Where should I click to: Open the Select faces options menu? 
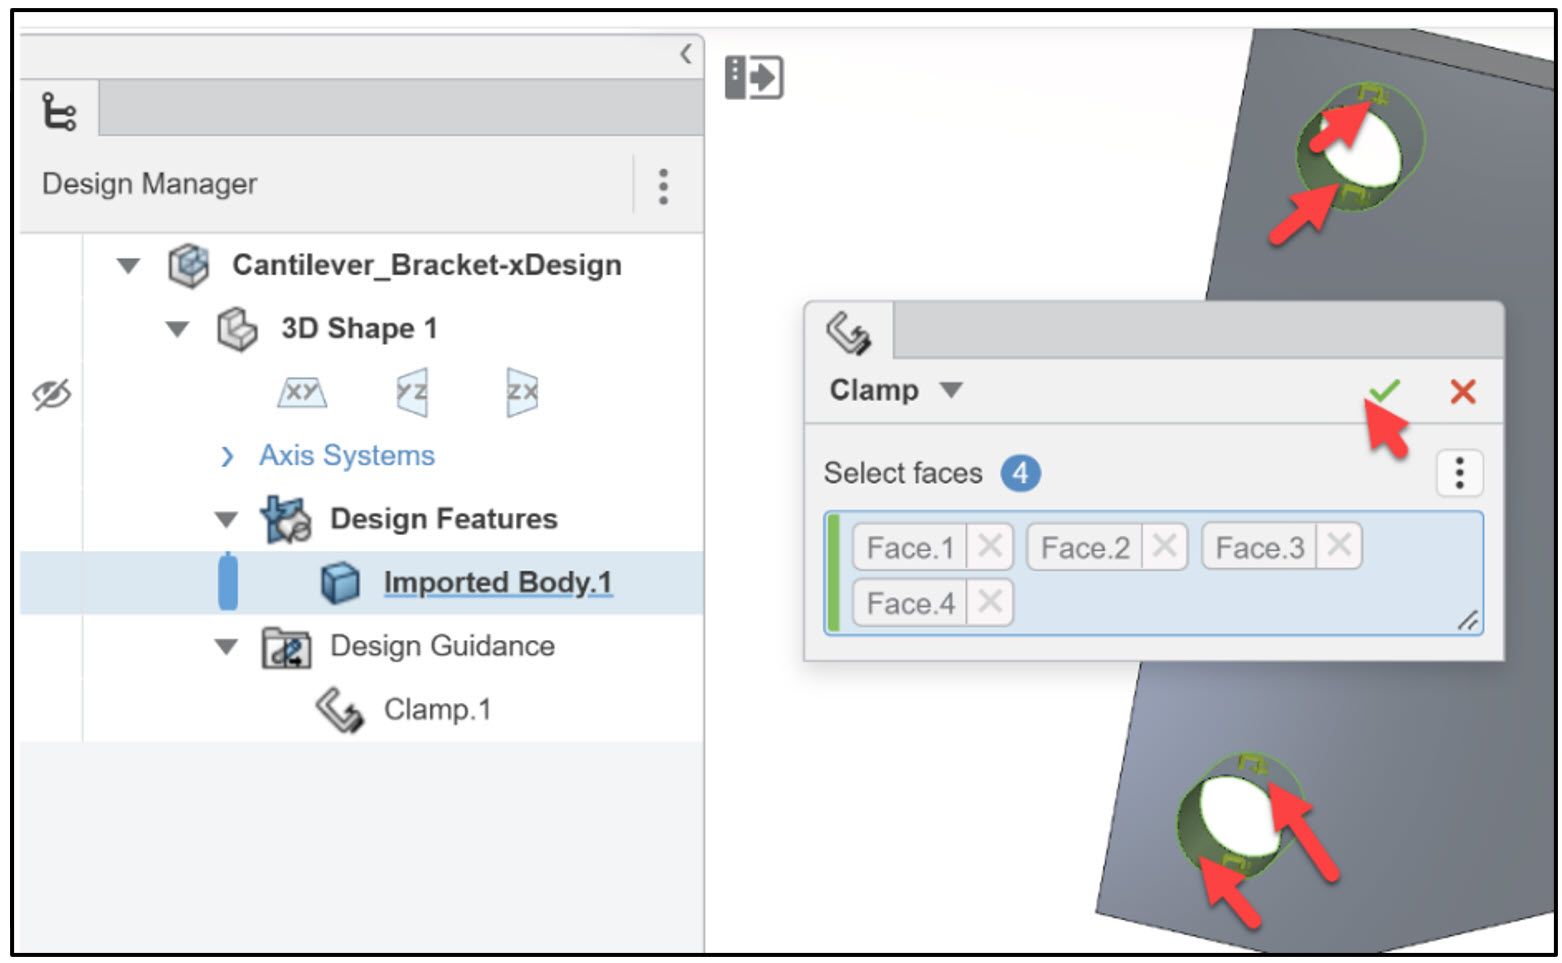coord(1459,472)
